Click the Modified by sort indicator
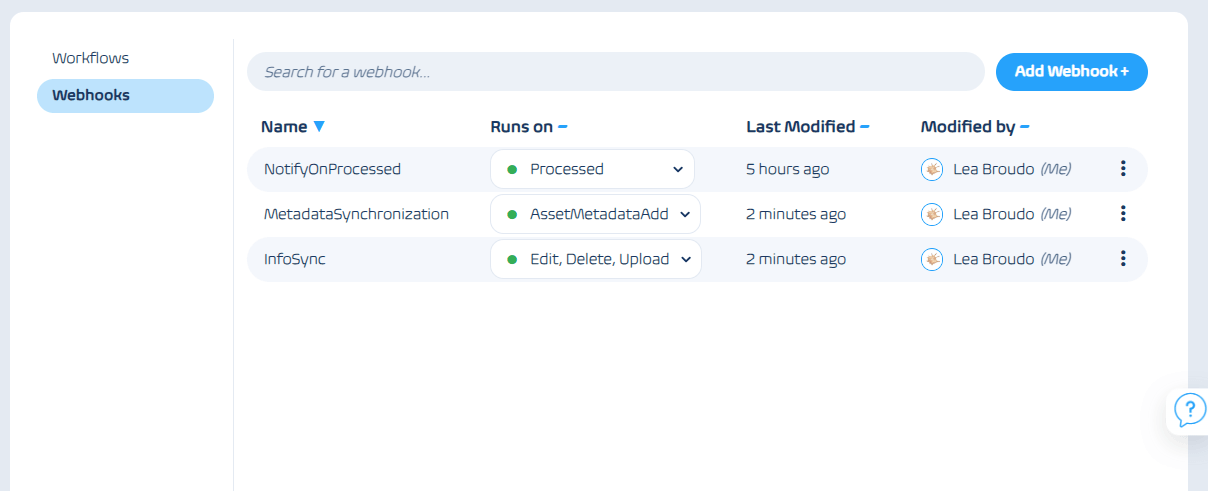Image resolution: width=1208 pixels, height=491 pixels. pyautogui.click(x=1025, y=127)
